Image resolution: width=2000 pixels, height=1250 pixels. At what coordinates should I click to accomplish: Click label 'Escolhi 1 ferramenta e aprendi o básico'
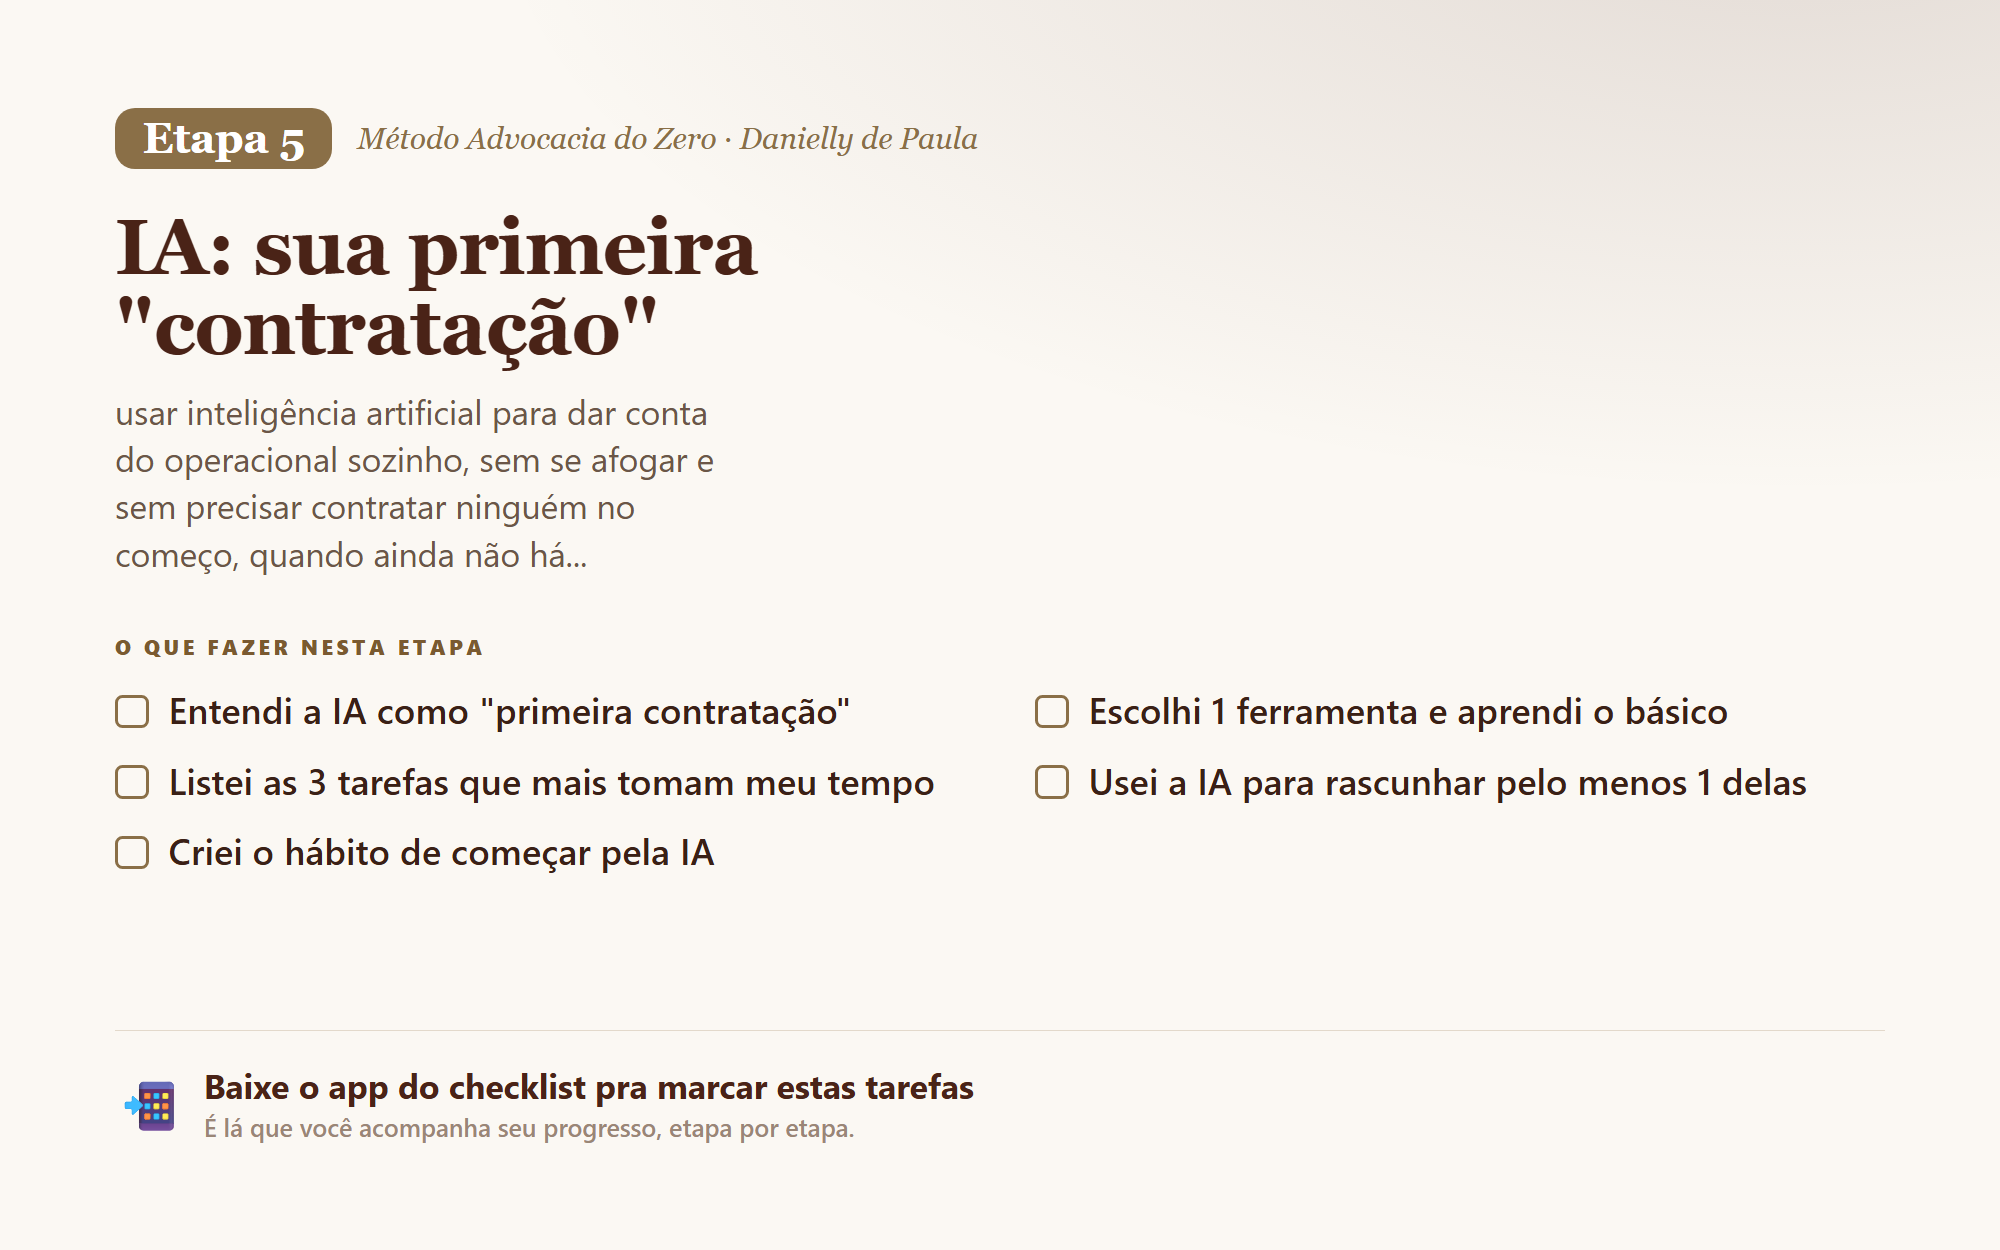pyautogui.click(x=1408, y=712)
